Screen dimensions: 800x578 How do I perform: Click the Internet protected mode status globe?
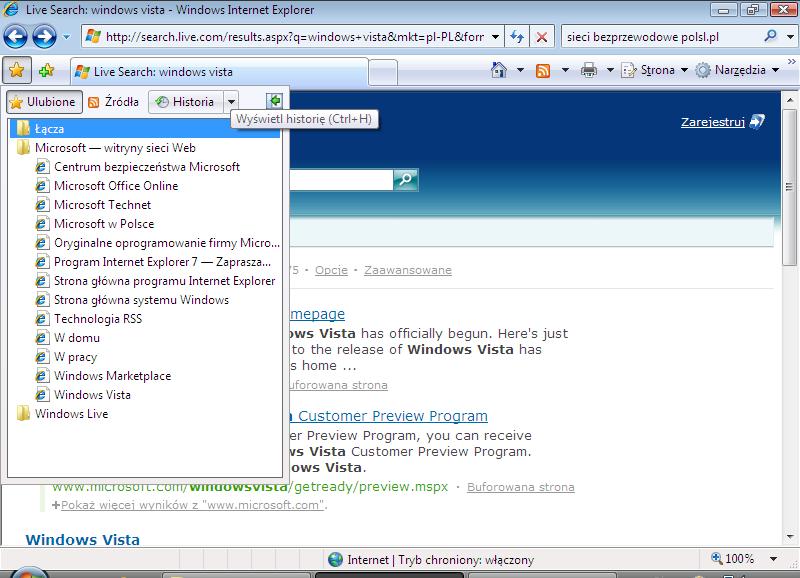(x=335, y=560)
